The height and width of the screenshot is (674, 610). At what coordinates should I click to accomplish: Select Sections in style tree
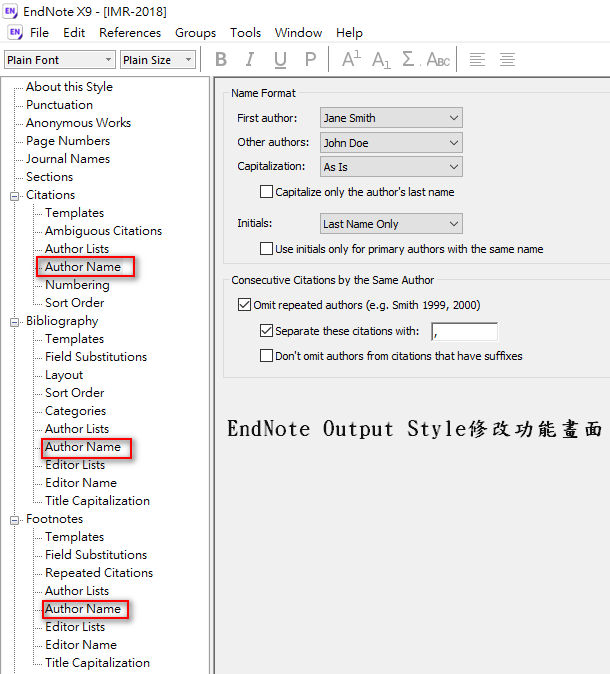[x=49, y=177]
